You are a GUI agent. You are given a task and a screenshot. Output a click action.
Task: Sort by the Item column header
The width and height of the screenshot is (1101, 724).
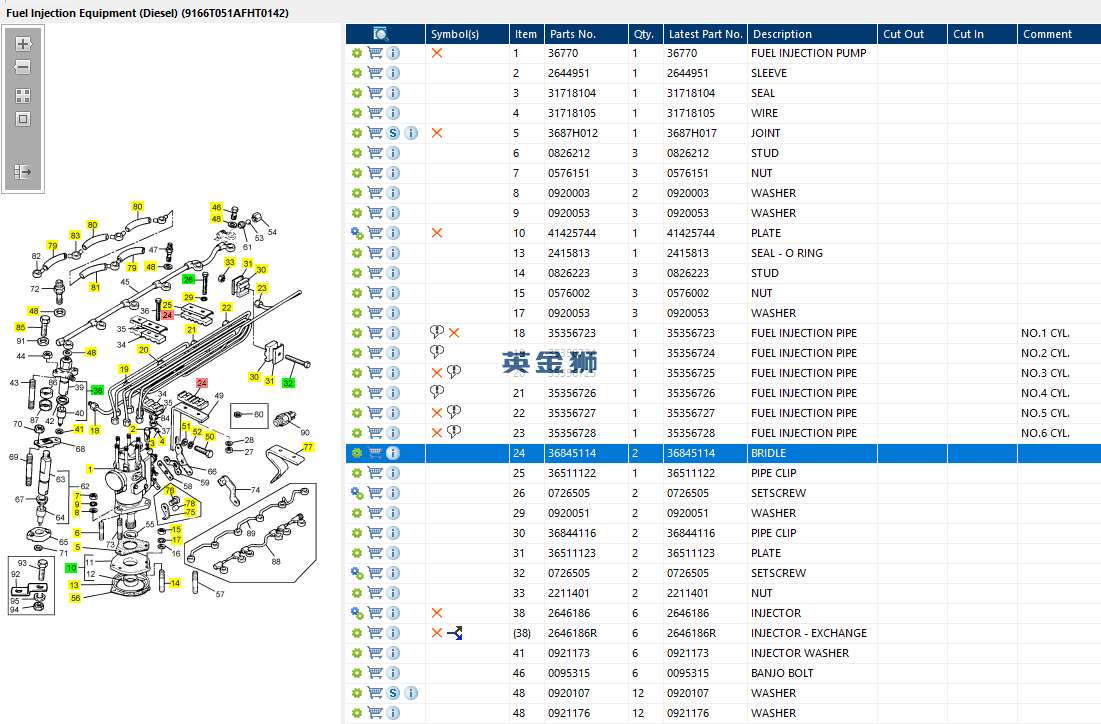[x=526, y=34]
